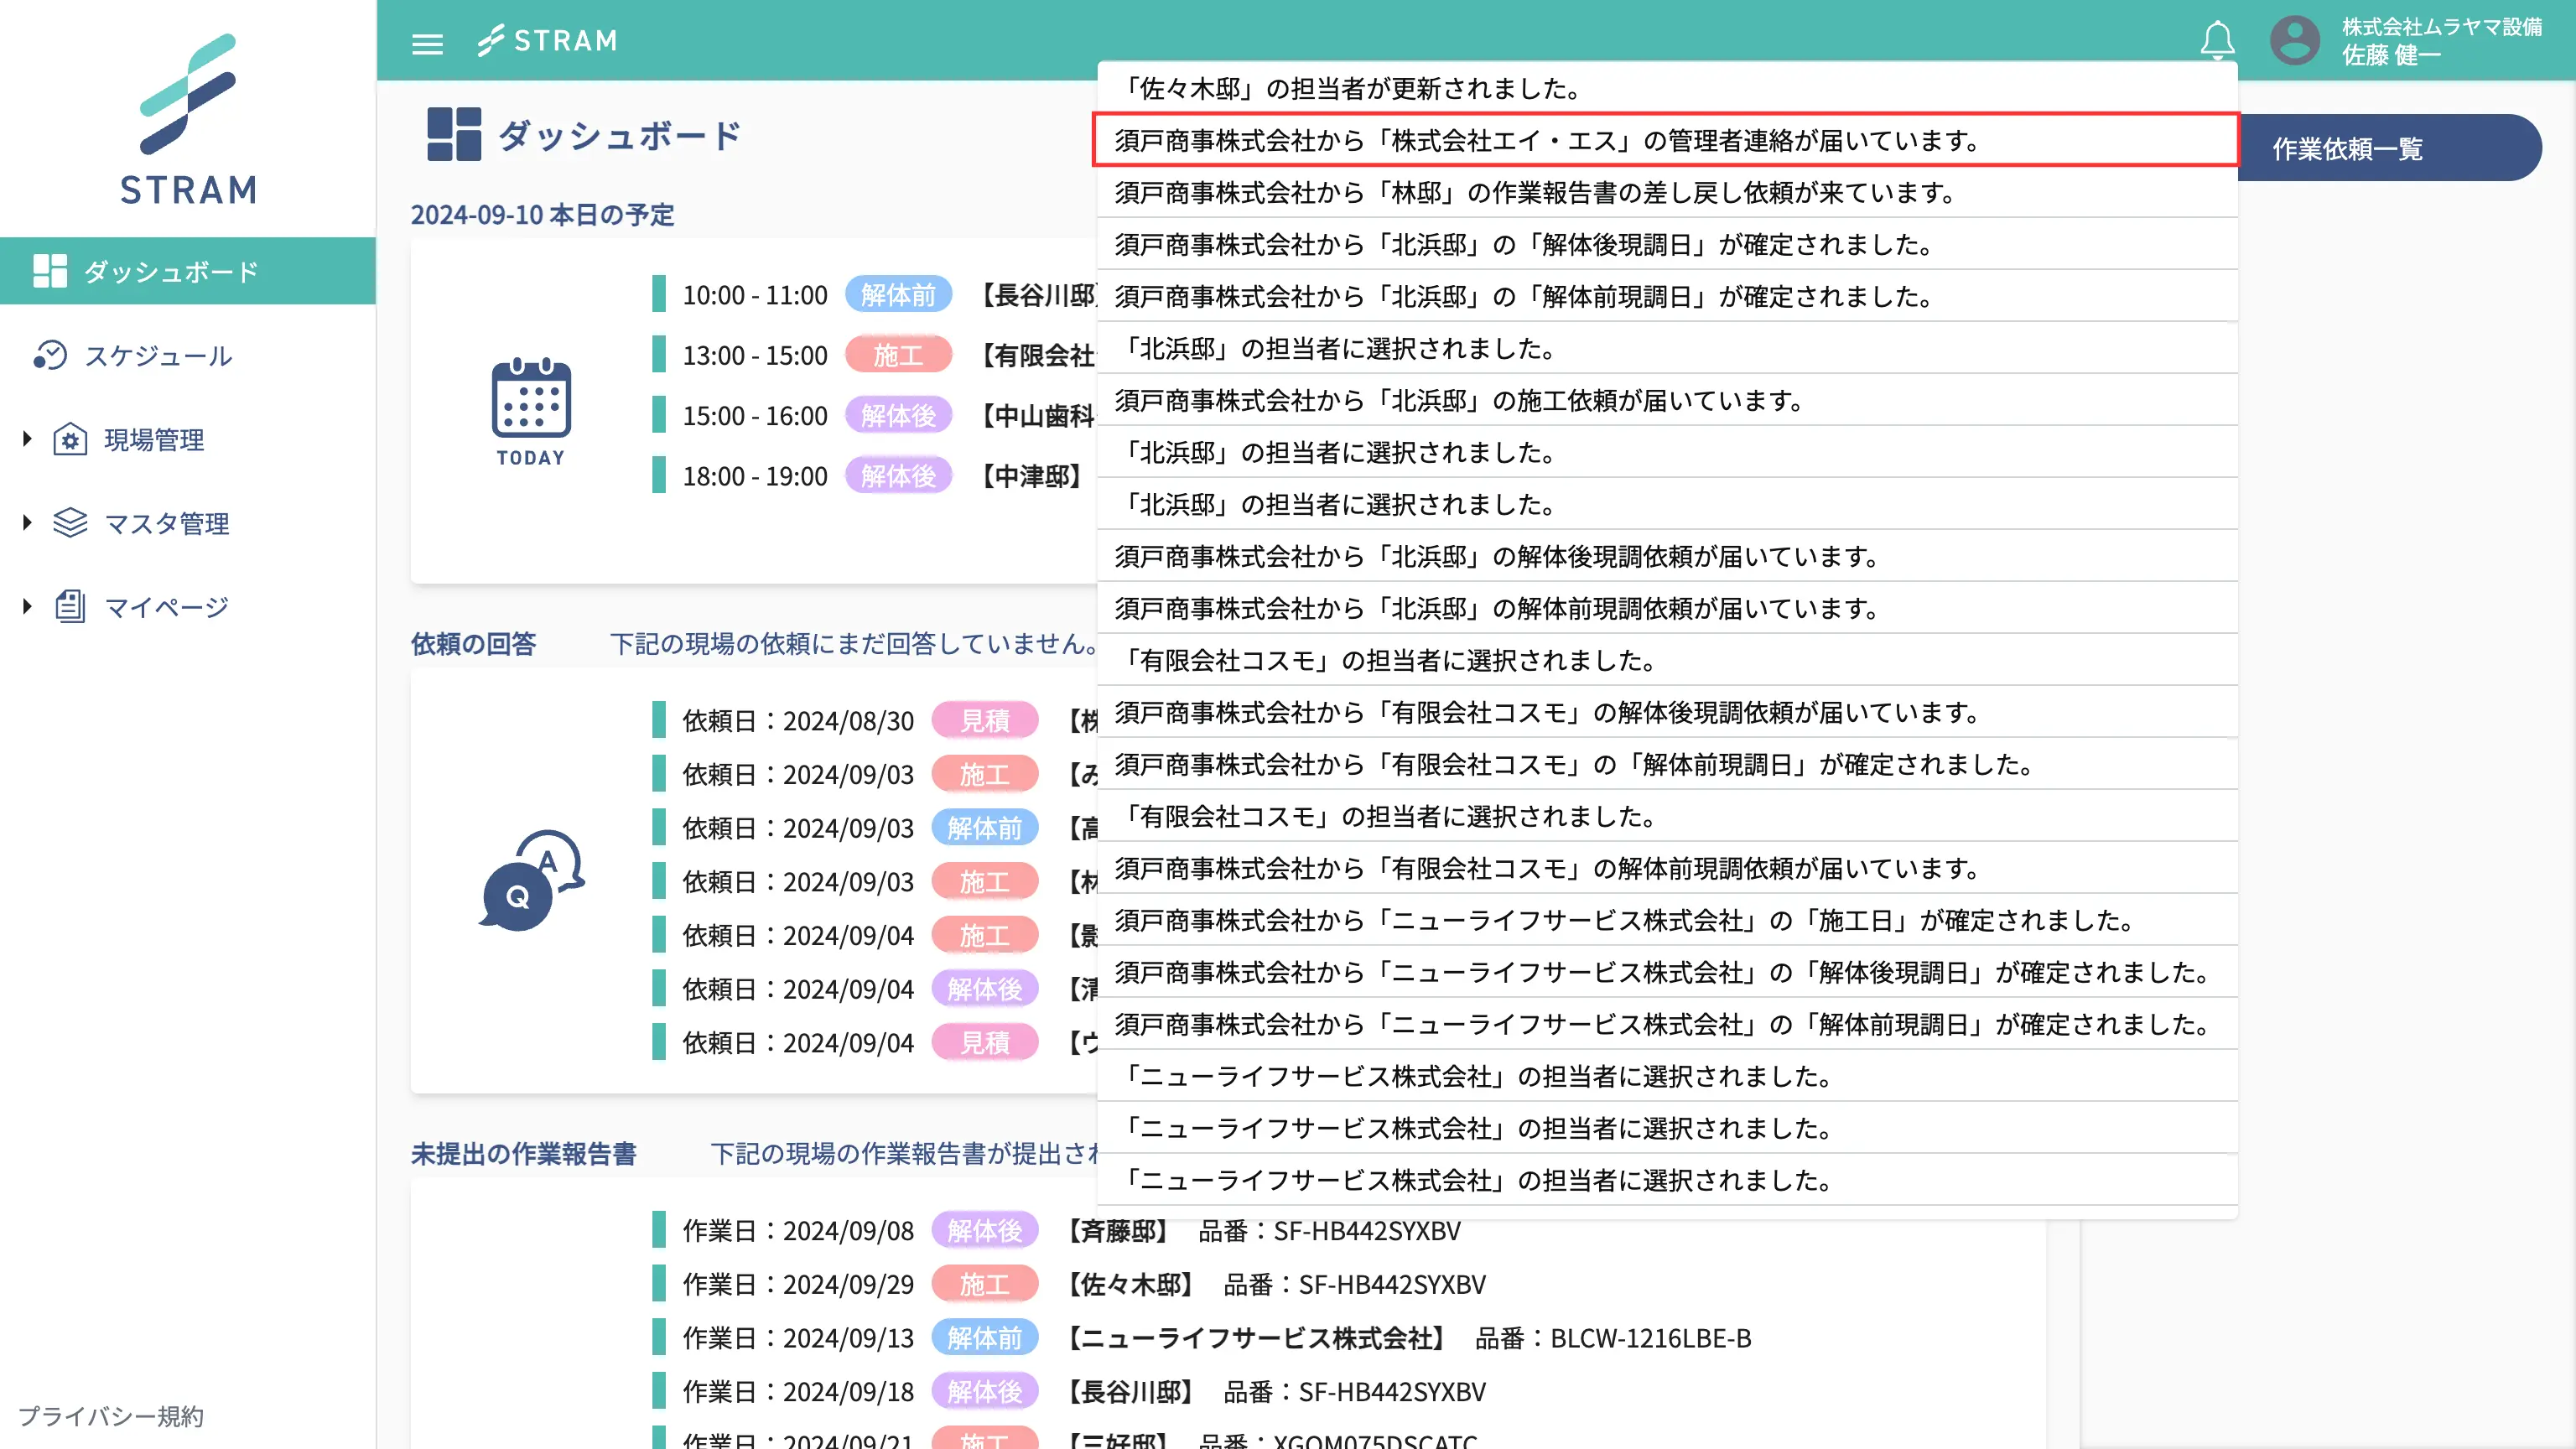Select the 現場管理 sidebar icon
This screenshot has height=1449, width=2576.
tap(69, 440)
